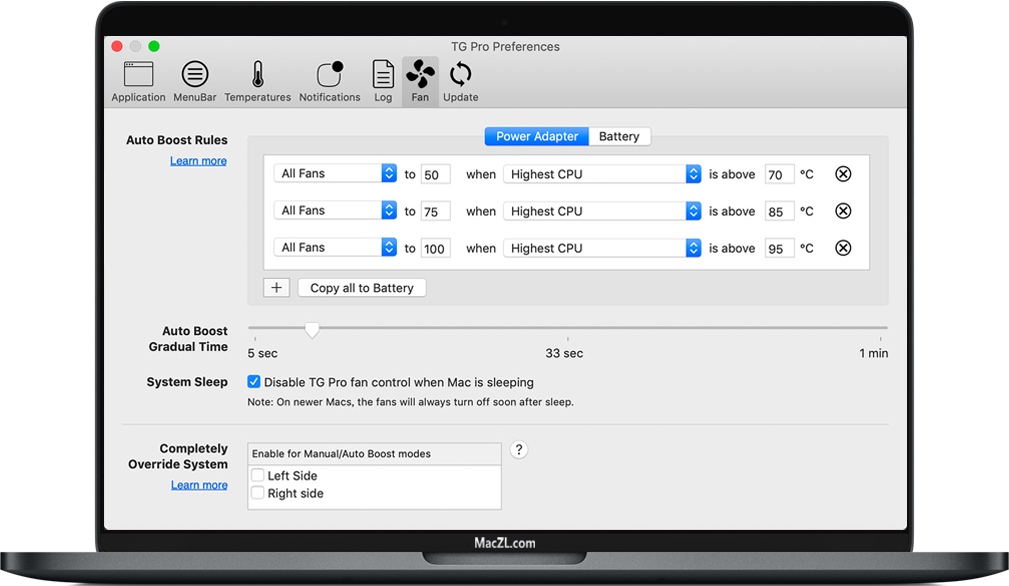Enable the Left Side fan override
Screen dimensions: 1009x586
[x=258, y=475]
